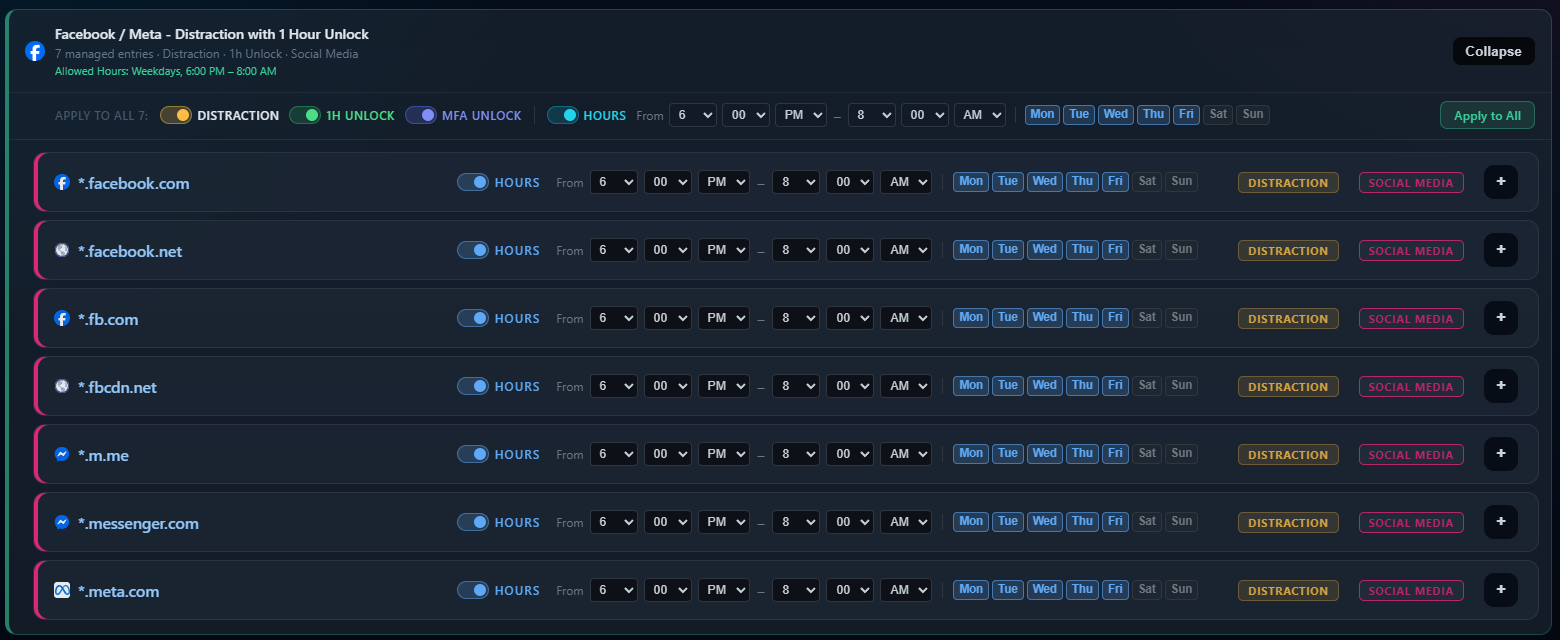This screenshot has height=640, width=1560.
Task: Open the end hour dropdown for *.meta.com
Action: click(x=796, y=590)
